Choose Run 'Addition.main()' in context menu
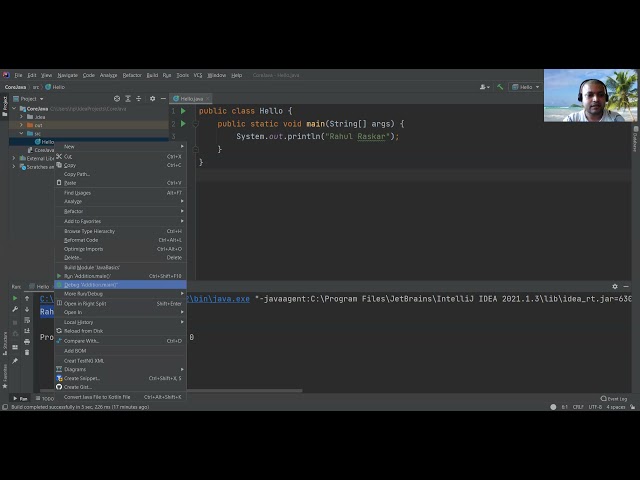This screenshot has width=640, height=480. click(x=120, y=276)
